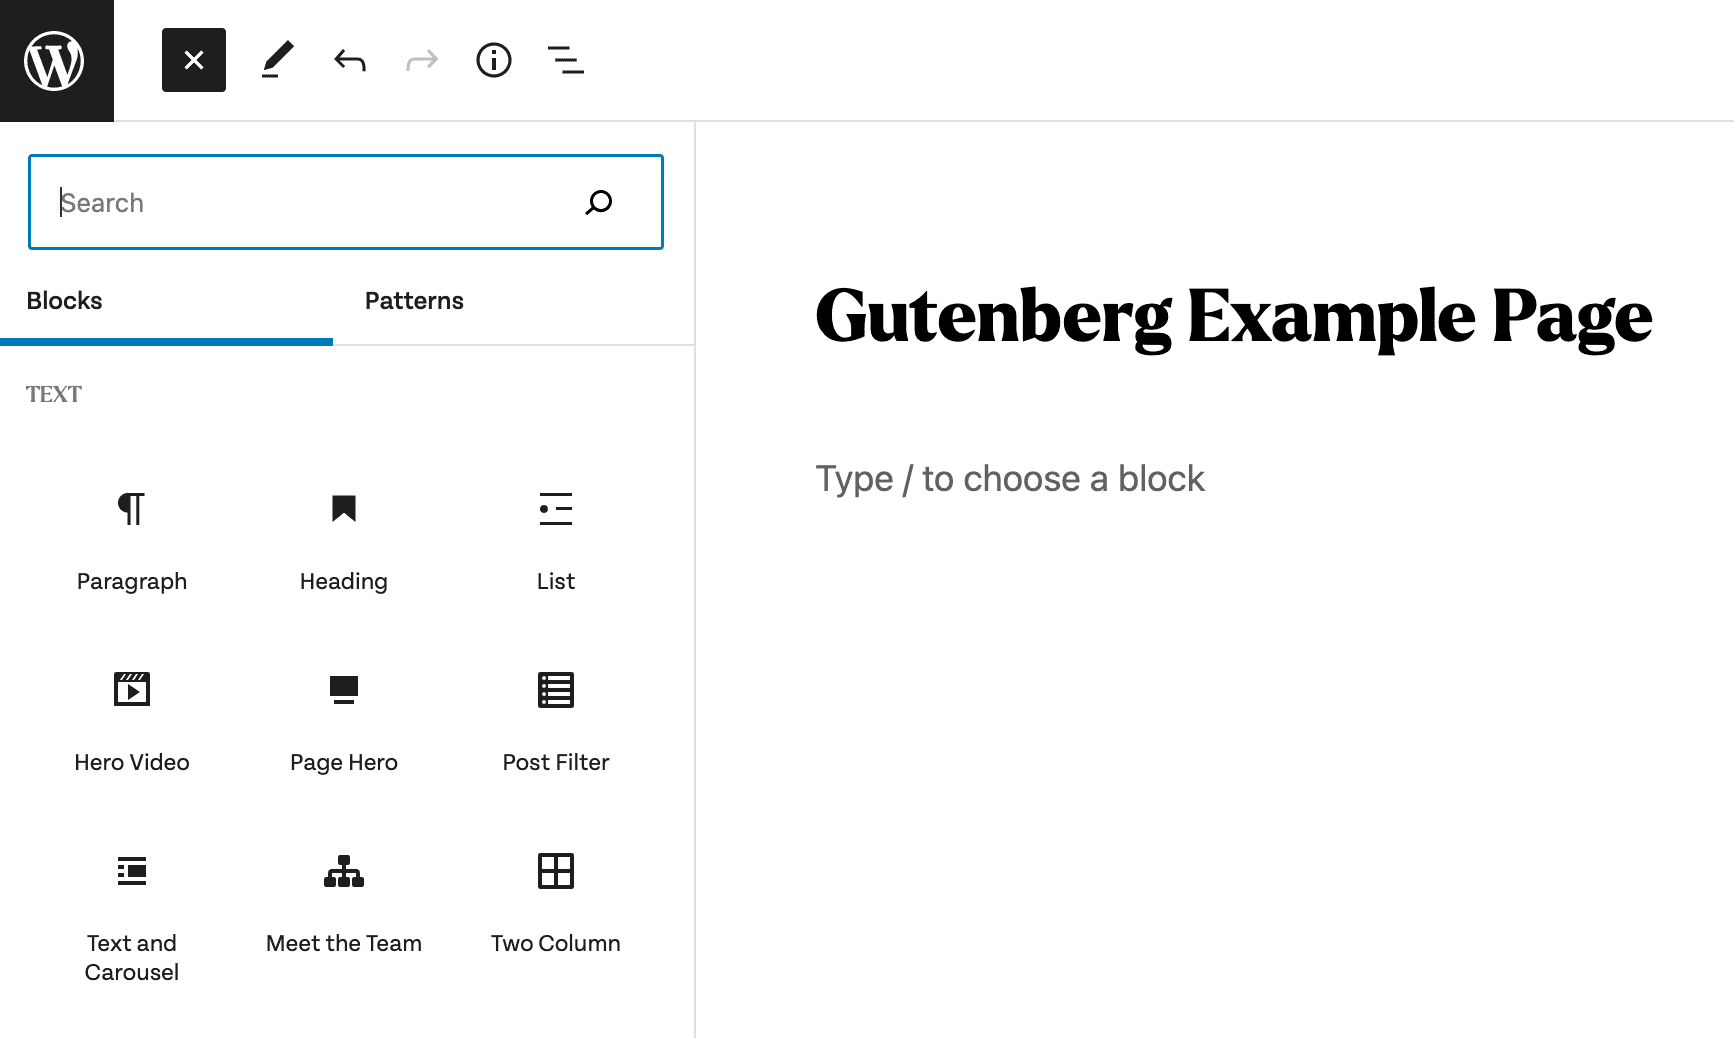Click the Redo arrow
Image resolution: width=1734 pixels, height=1038 pixels.
coord(422,61)
